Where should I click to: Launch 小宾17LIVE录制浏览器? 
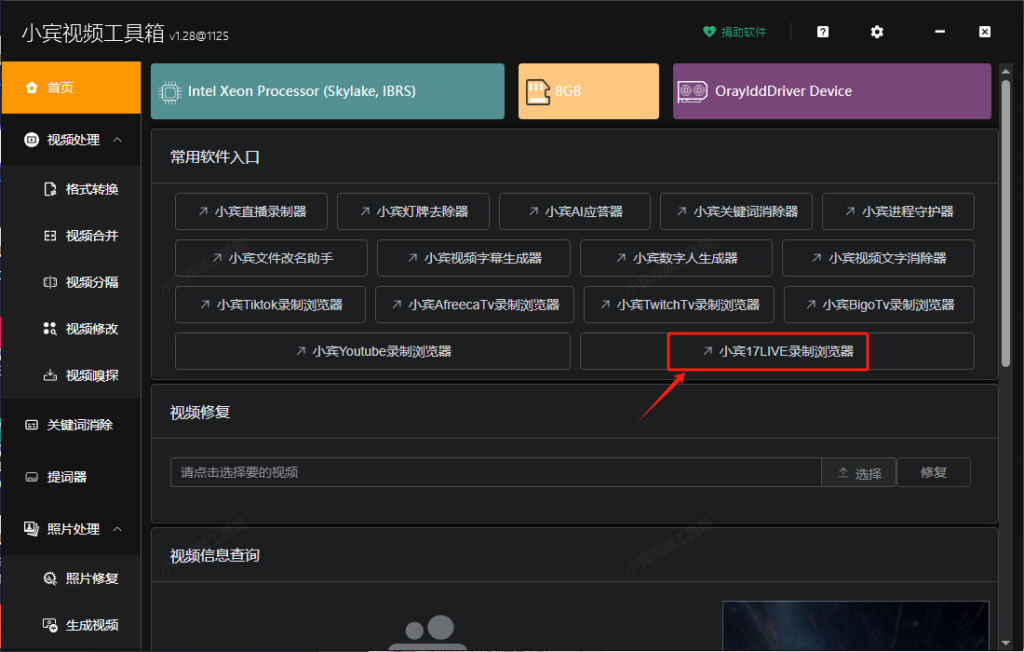[x=767, y=351]
